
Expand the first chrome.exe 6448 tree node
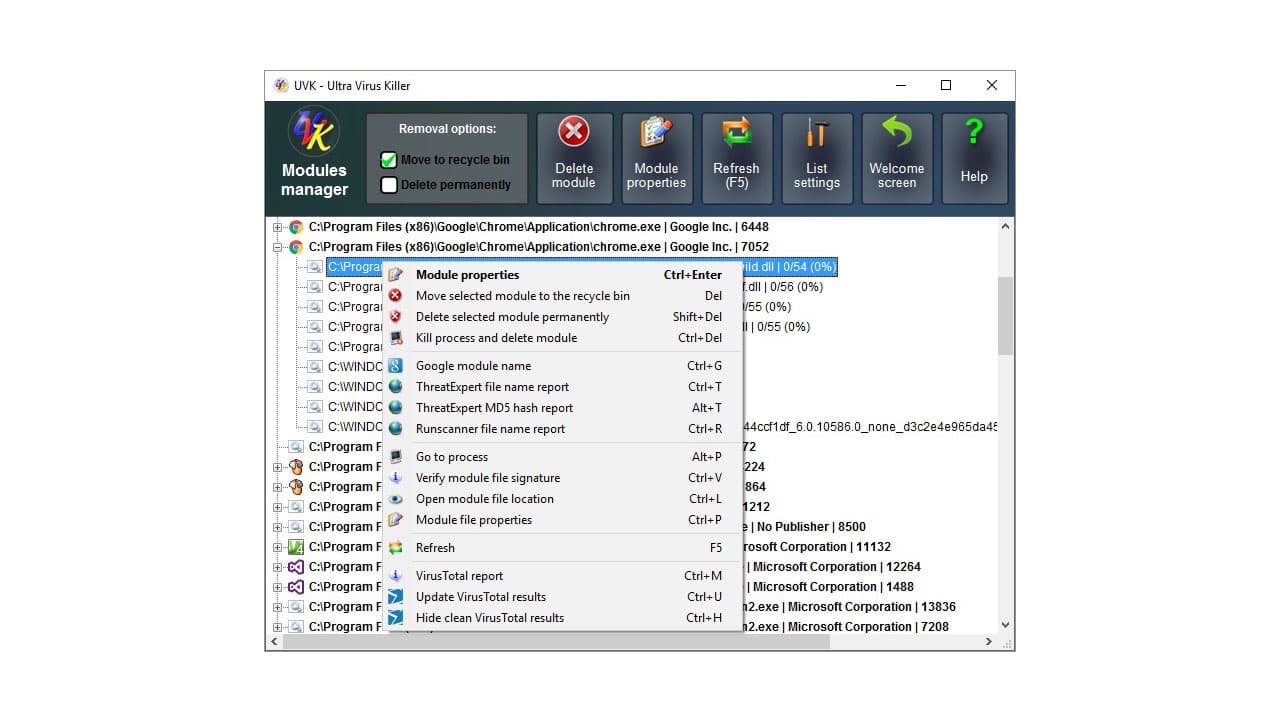click(277, 226)
